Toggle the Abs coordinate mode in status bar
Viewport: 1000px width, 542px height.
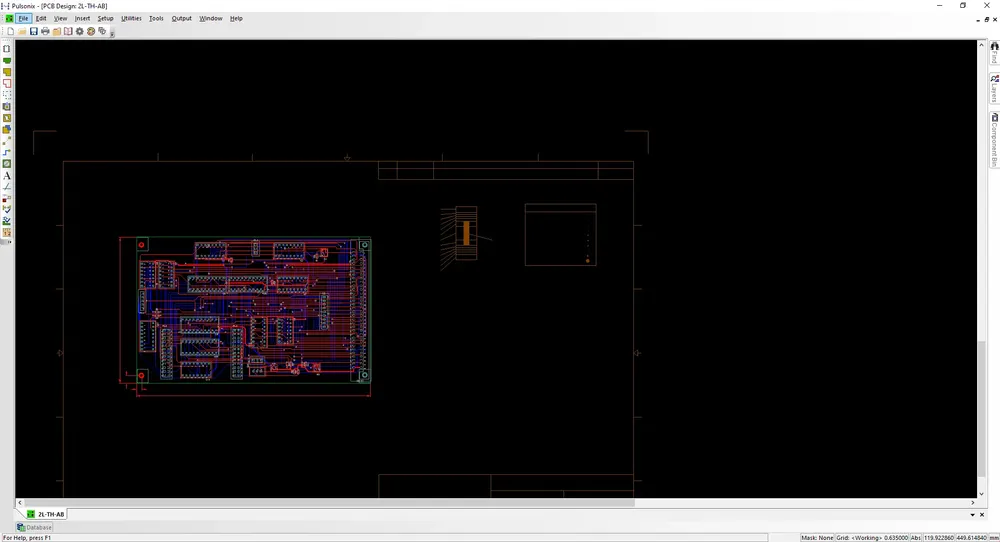(x=915, y=537)
